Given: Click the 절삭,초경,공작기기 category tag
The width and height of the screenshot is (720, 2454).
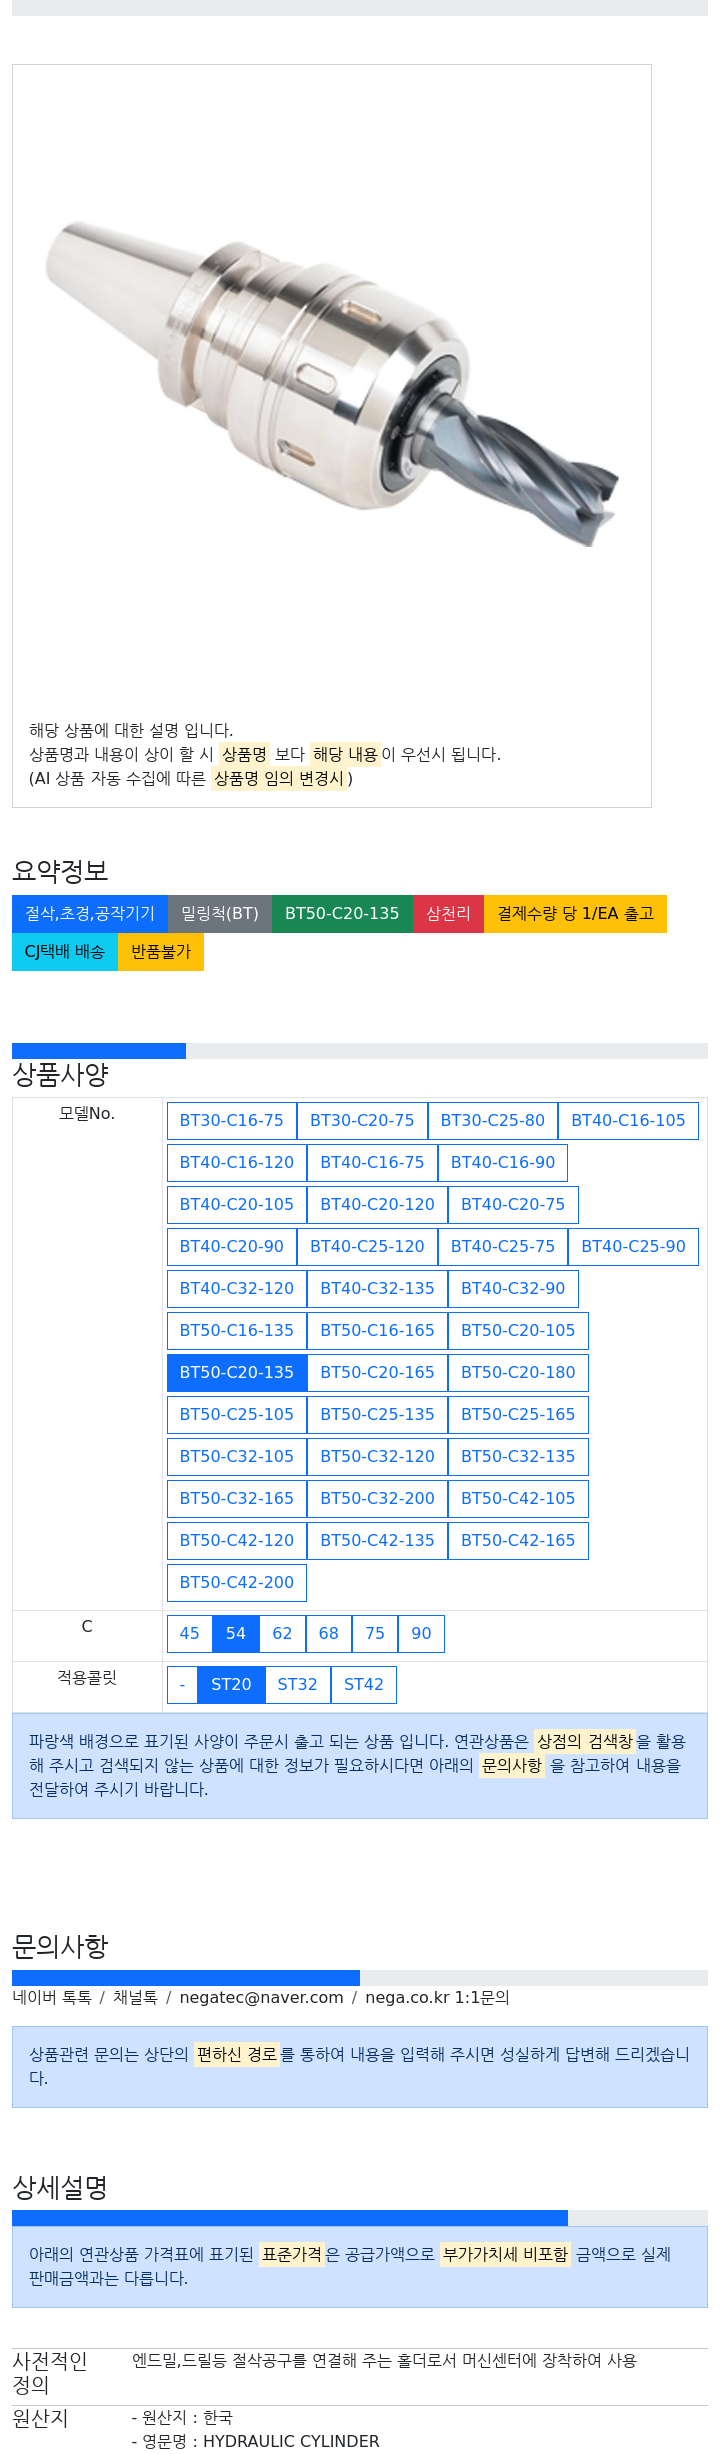Looking at the screenshot, I should tap(90, 913).
